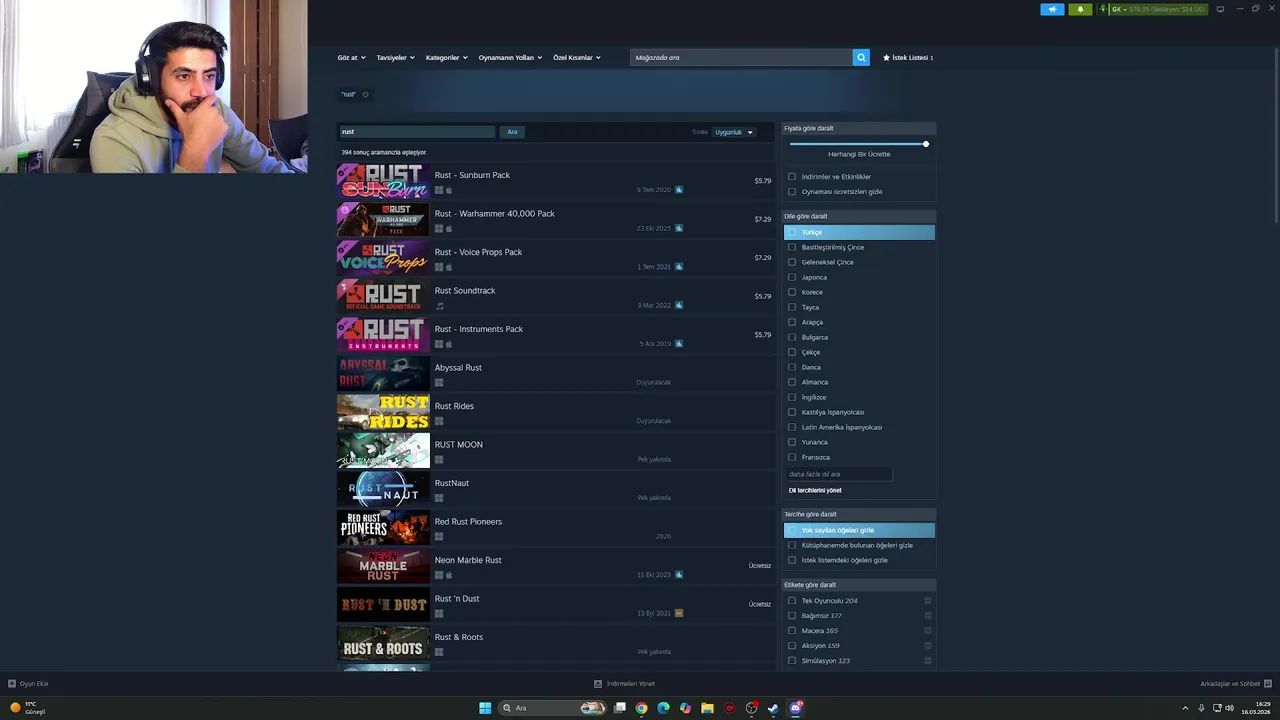Show hidden system tray icons
1280x720 pixels.
[x=1186, y=708]
